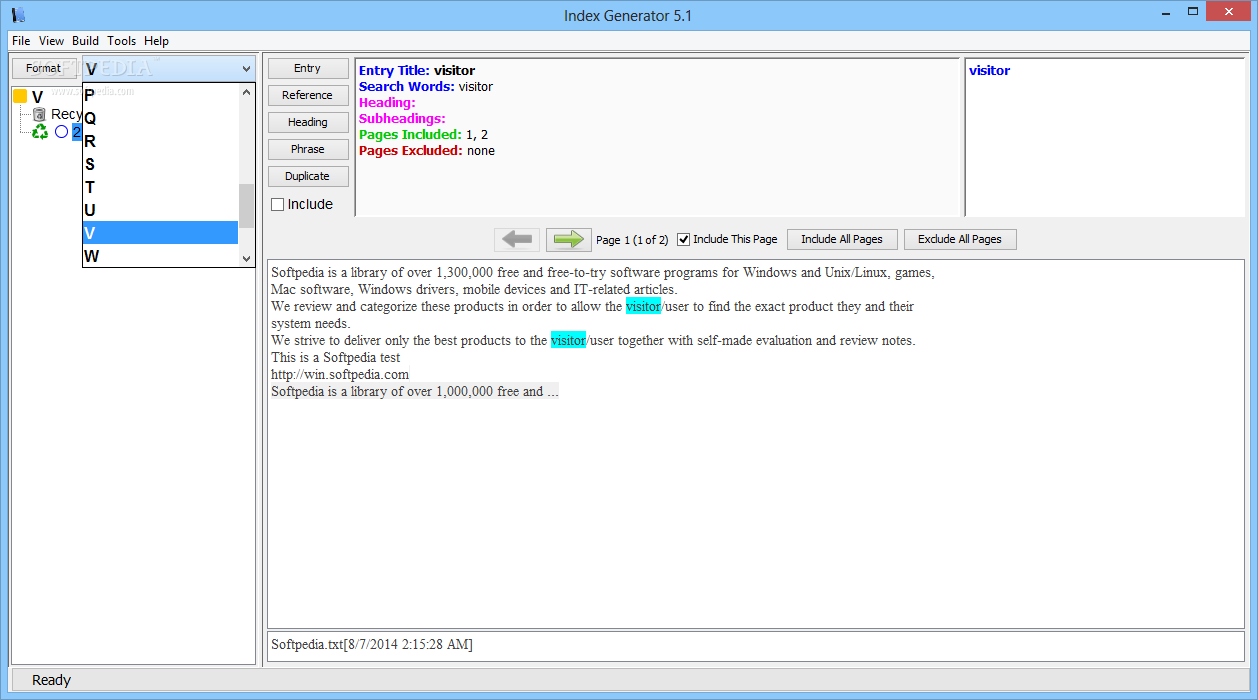The image size is (1258, 700).
Task: Click 'Search Words: visitor' line
Action: [426, 86]
